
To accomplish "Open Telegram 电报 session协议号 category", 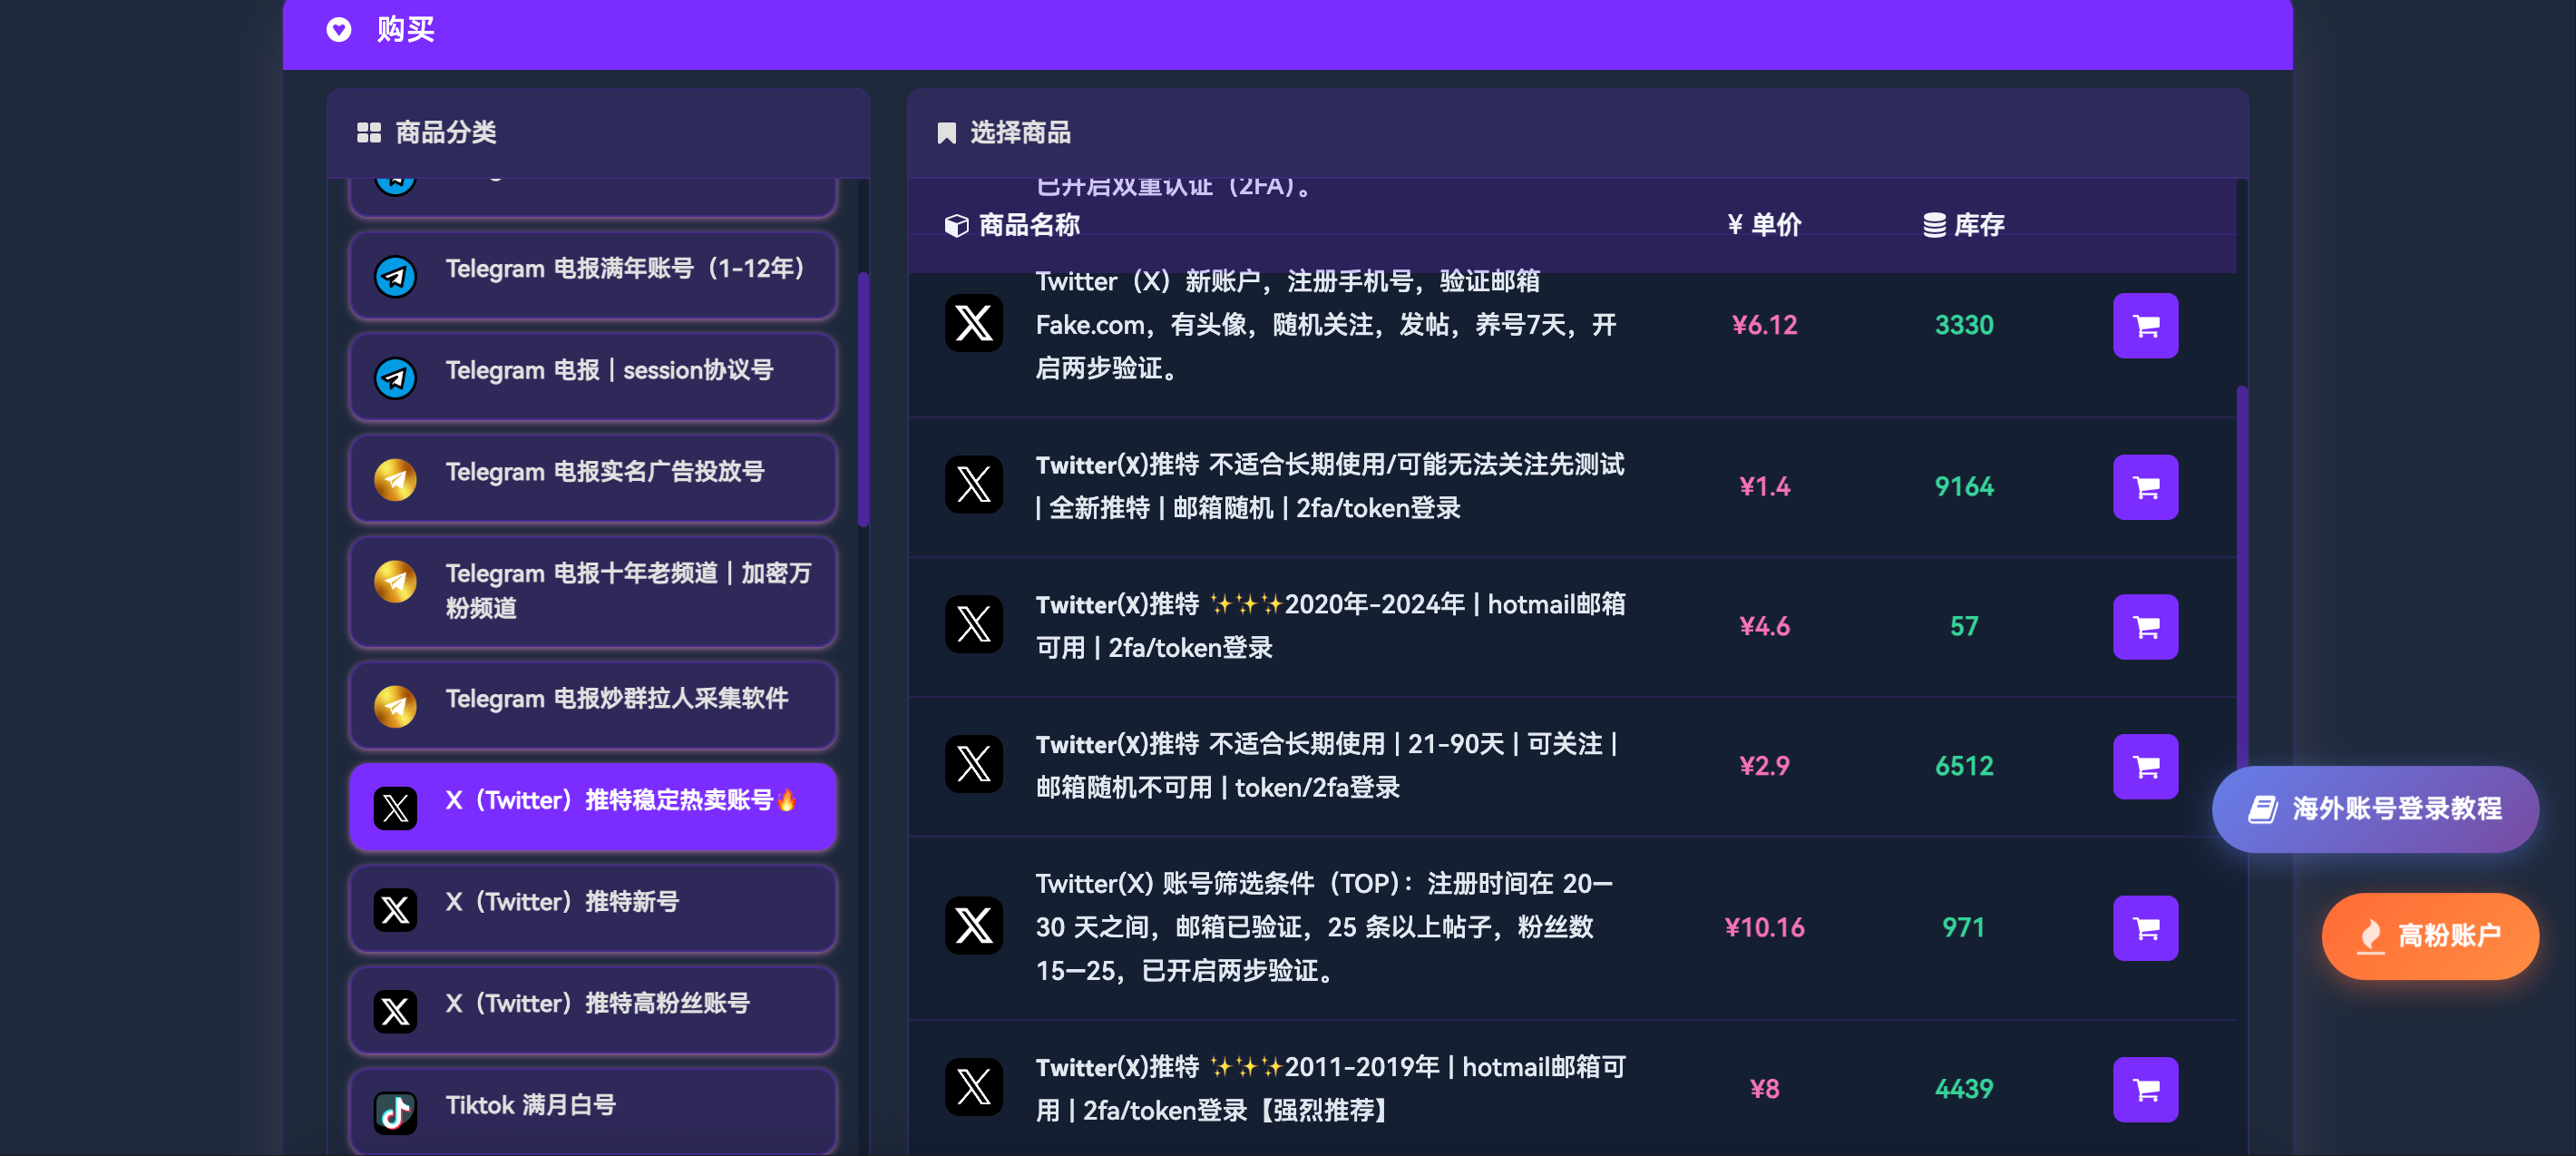I will point(593,376).
